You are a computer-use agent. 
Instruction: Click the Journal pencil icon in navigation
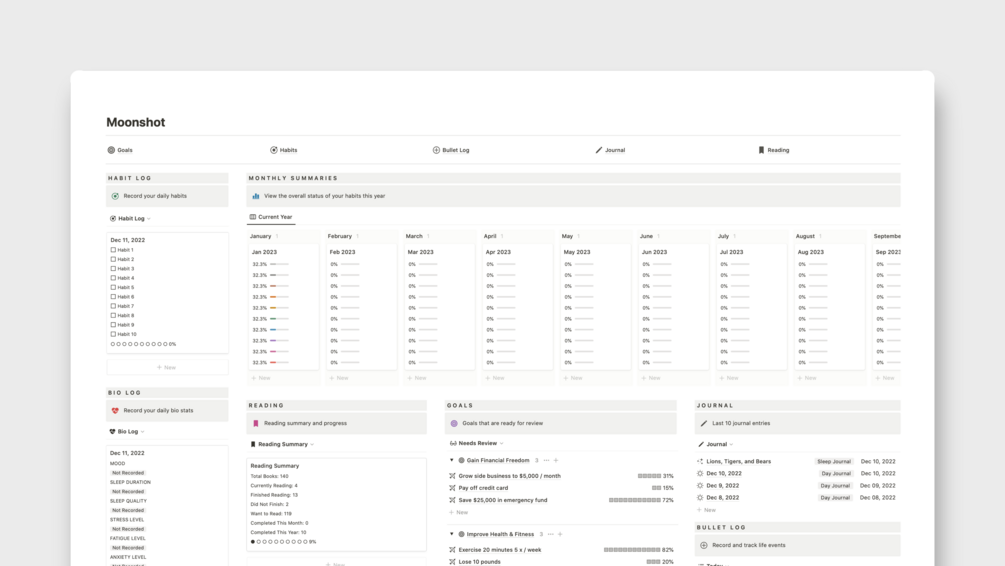(599, 150)
